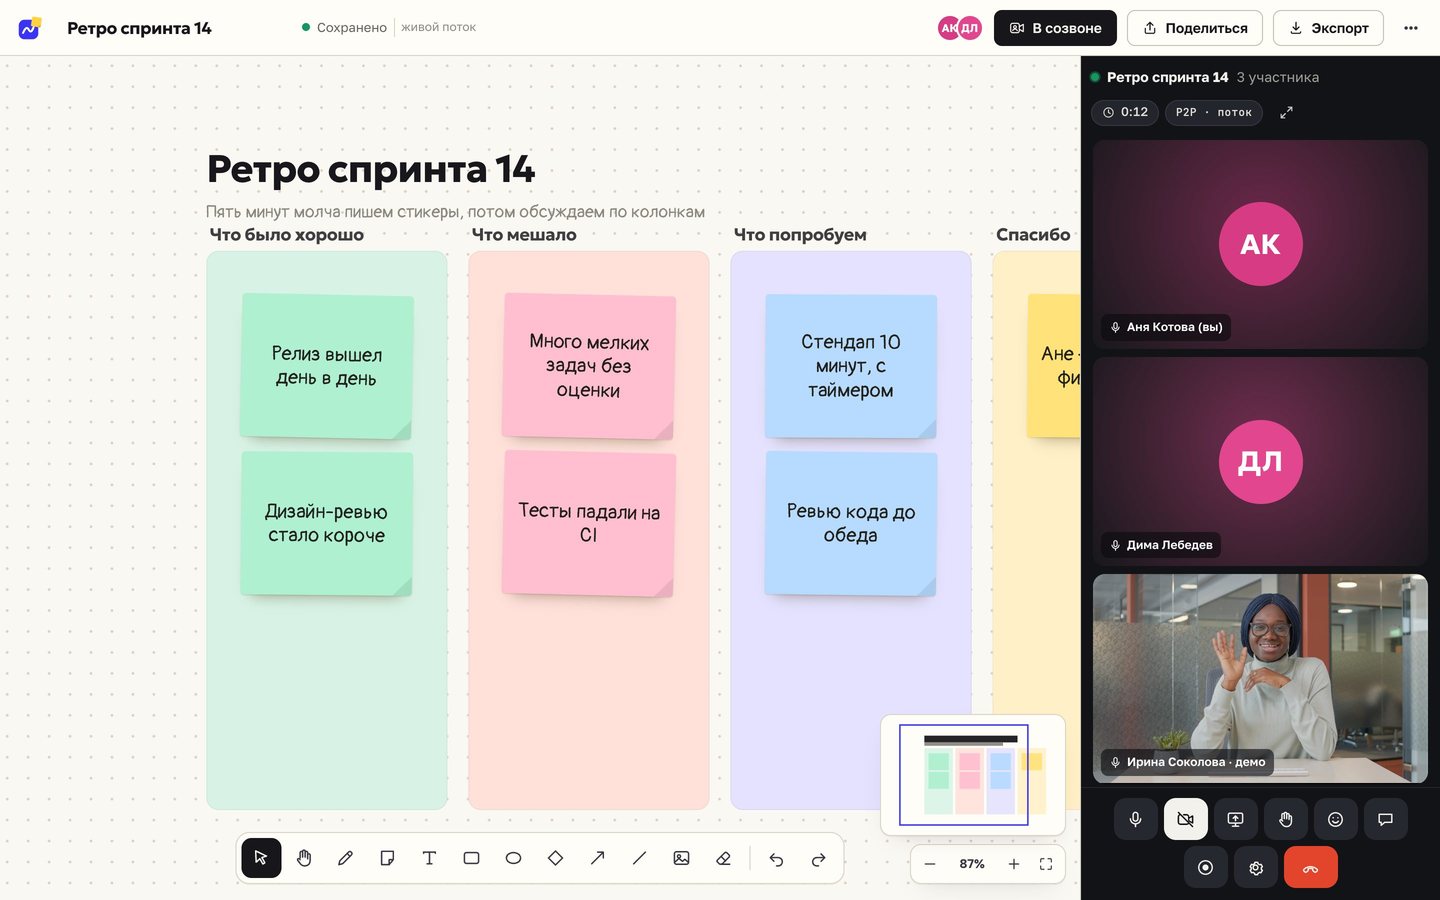Click the Поделиться button
Image resolution: width=1440 pixels, height=900 pixels.
(1195, 28)
